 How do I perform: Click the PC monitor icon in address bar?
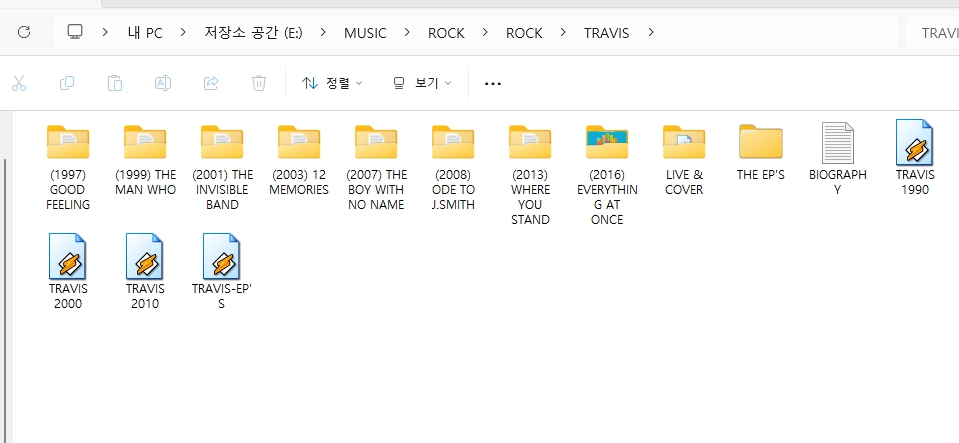tap(75, 32)
